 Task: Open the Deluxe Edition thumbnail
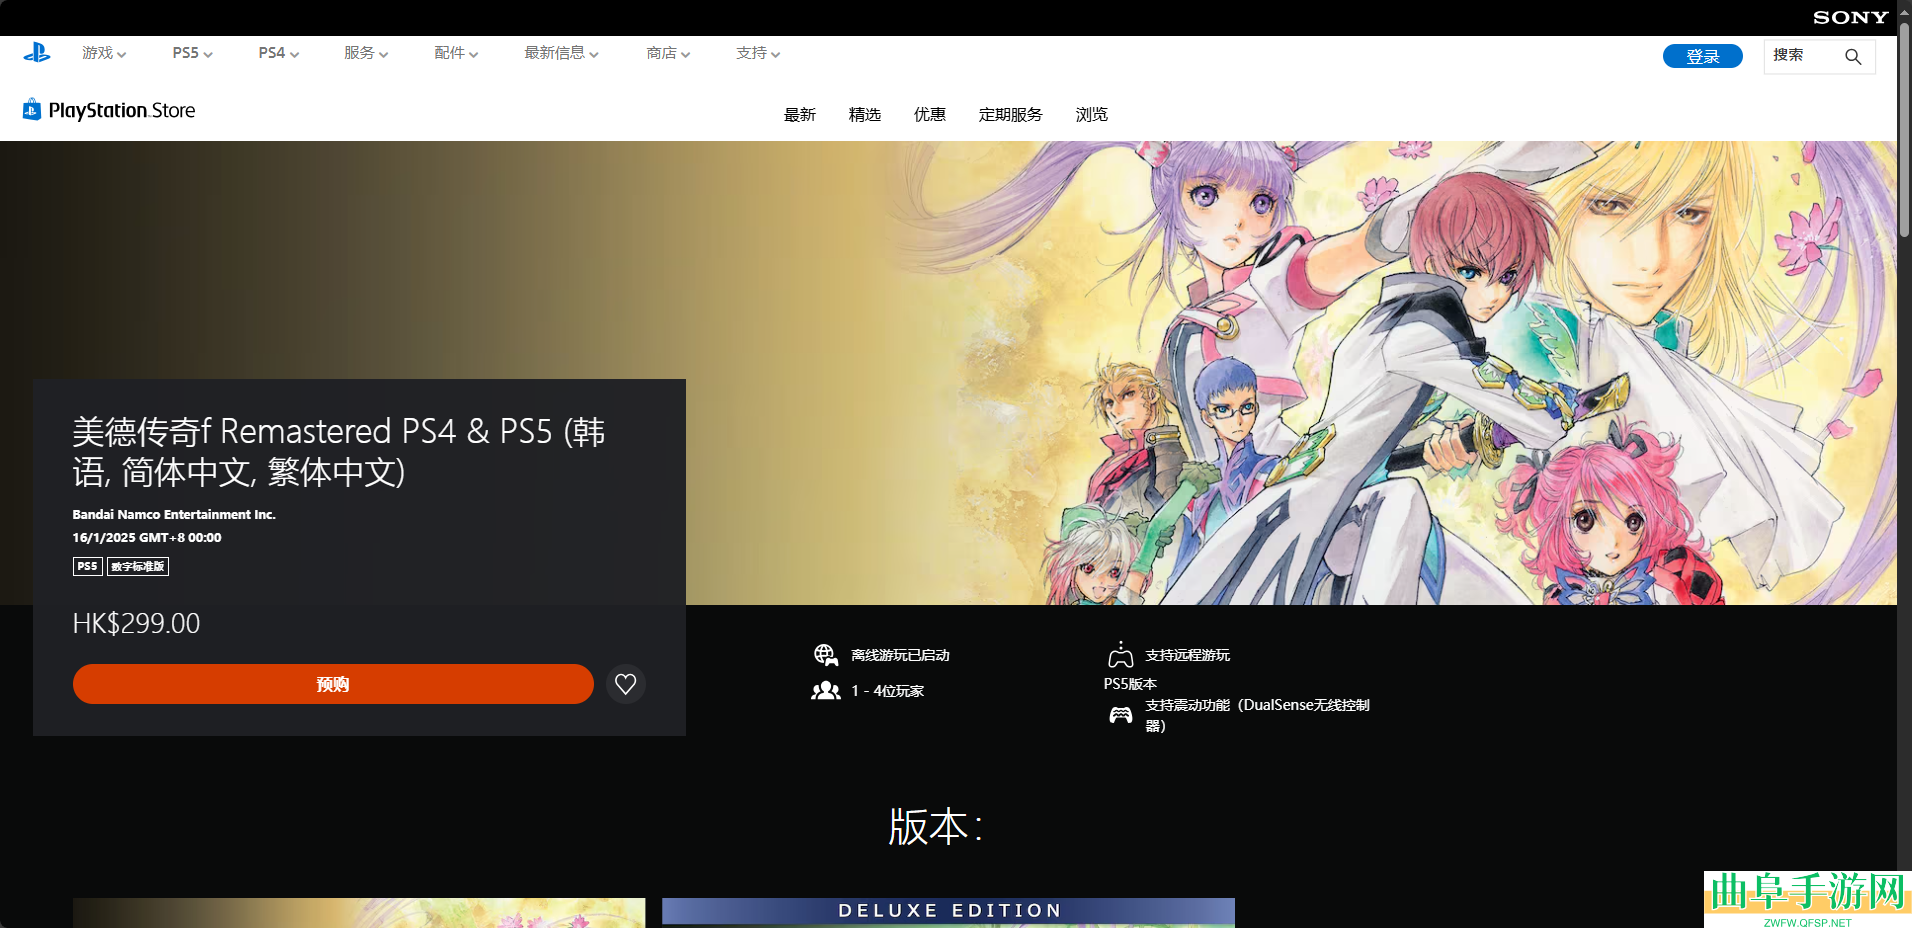(x=948, y=912)
